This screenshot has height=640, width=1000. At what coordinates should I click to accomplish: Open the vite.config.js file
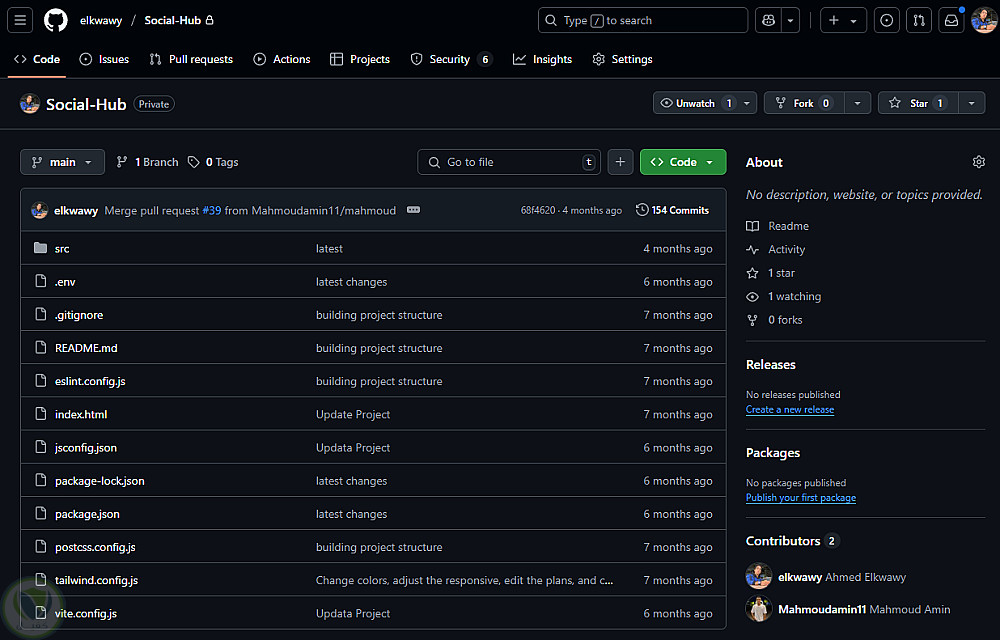[85, 613]
